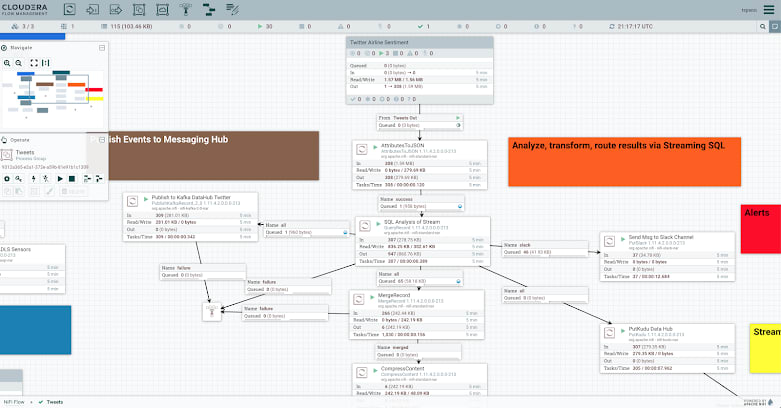Upload template from Operate panel
The image size is (781, 408).
99,178
